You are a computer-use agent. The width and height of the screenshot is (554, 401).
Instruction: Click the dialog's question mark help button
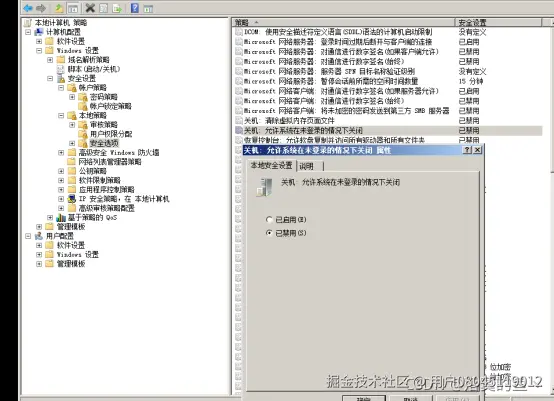(x=467, y=150)
